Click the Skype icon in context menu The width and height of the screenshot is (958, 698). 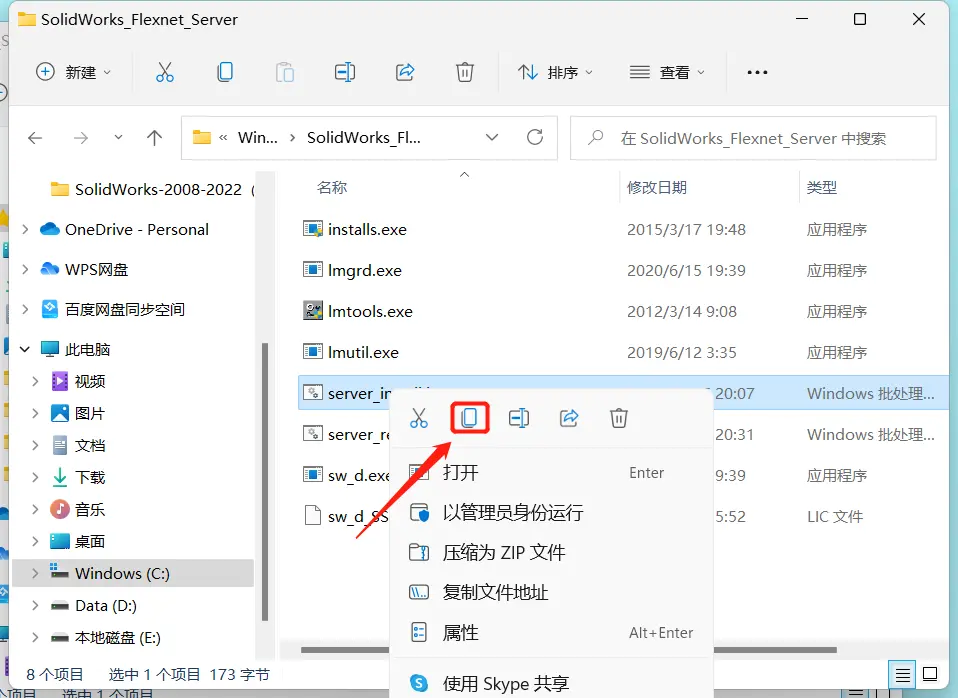[x=419, y=683]
